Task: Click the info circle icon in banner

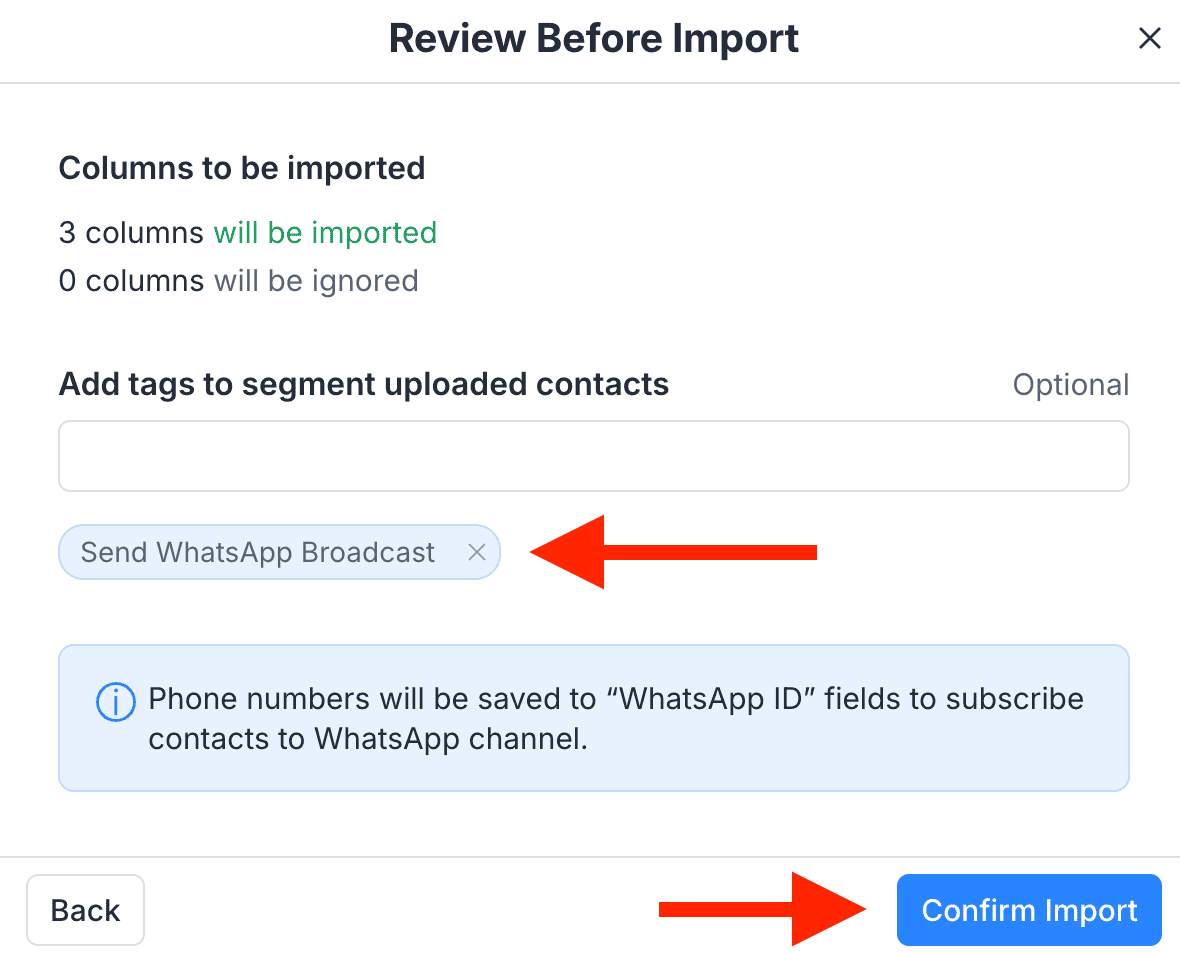Action: [115, 702]
